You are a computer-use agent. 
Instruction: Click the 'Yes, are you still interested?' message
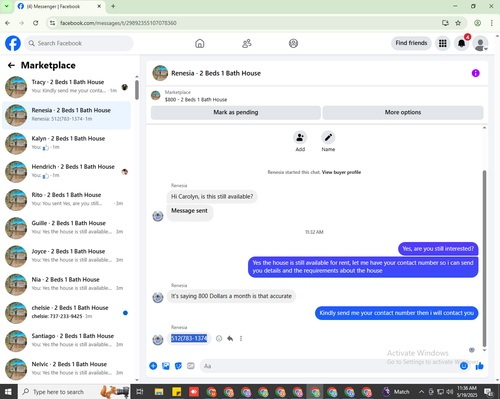tap(438, 249)
